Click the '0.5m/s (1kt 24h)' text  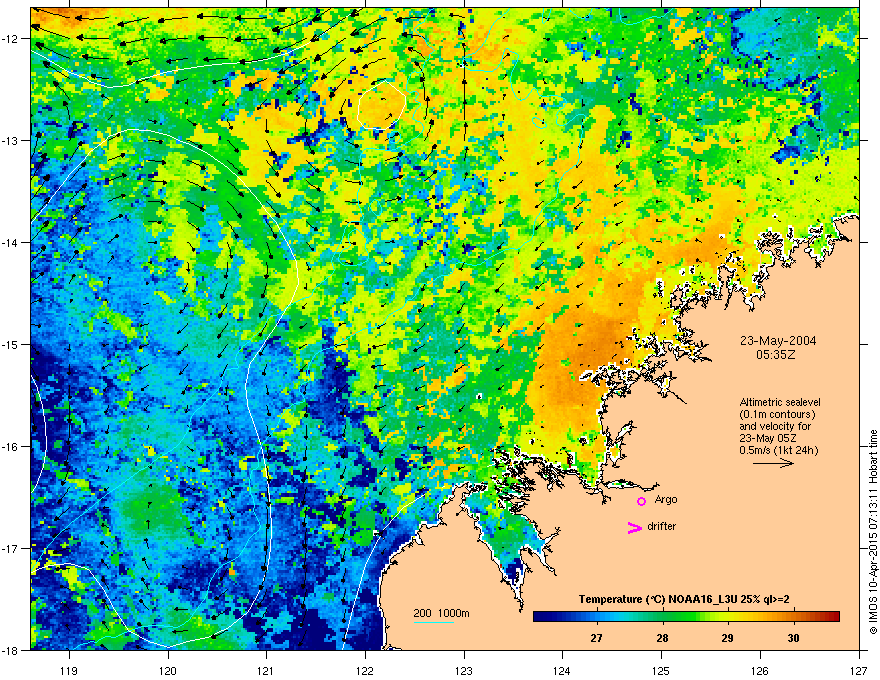pos(779,450)
